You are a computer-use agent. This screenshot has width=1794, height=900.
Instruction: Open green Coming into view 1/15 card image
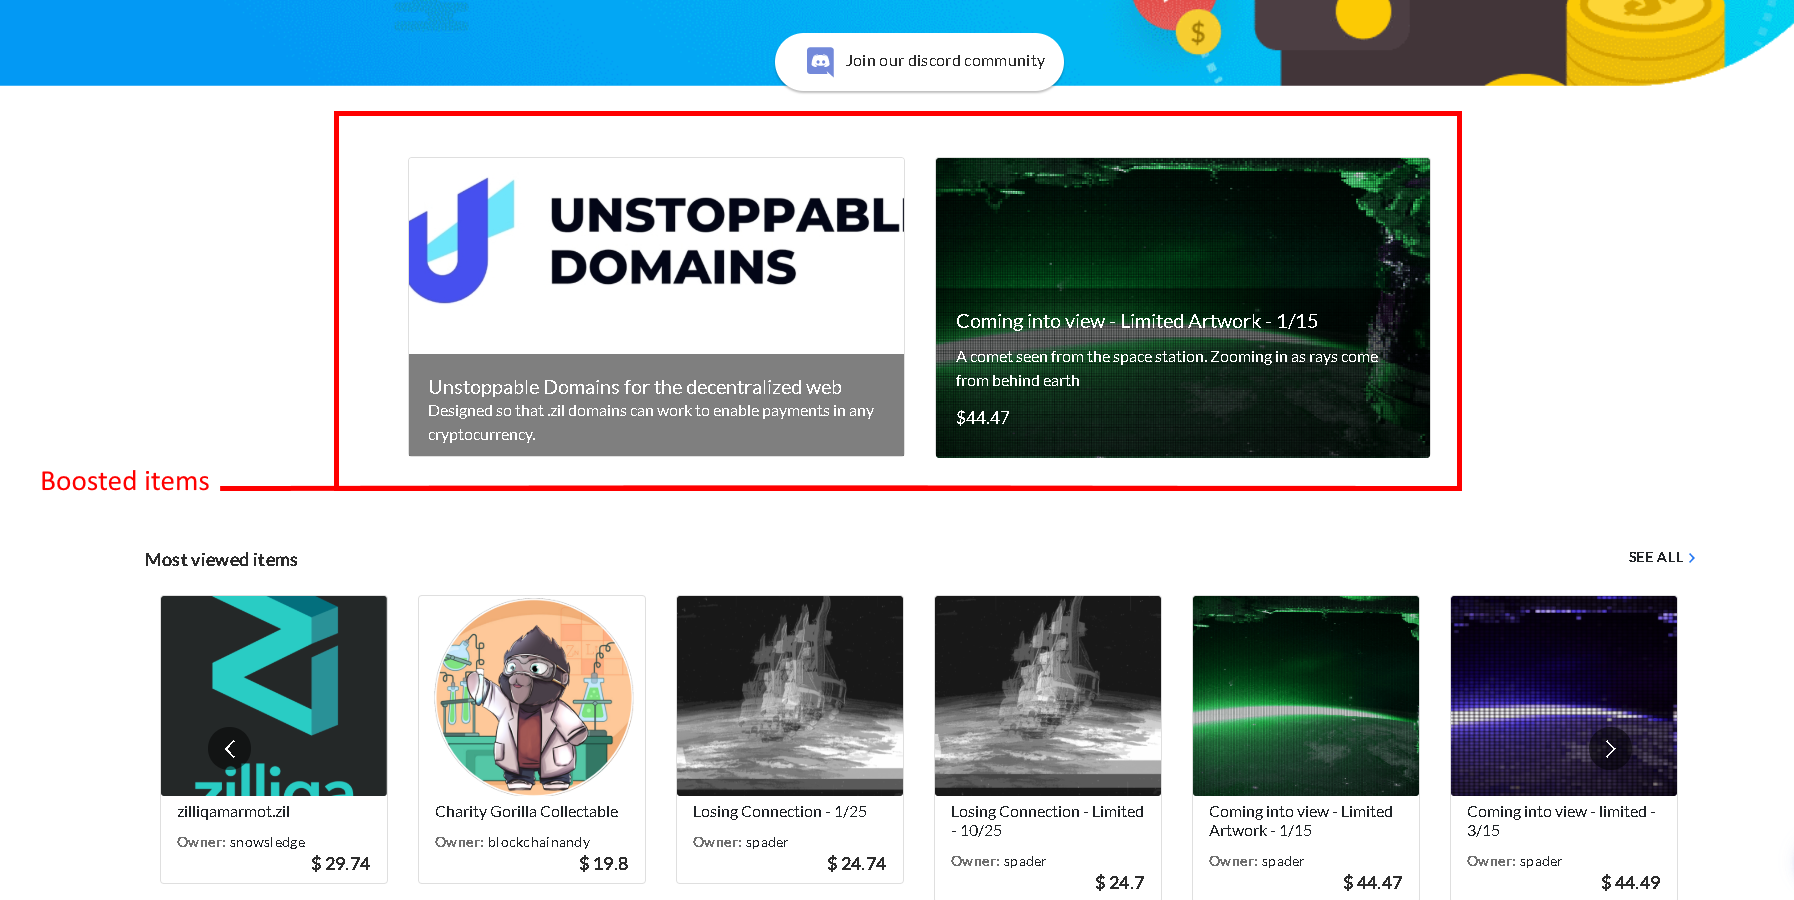[1306, 696]
